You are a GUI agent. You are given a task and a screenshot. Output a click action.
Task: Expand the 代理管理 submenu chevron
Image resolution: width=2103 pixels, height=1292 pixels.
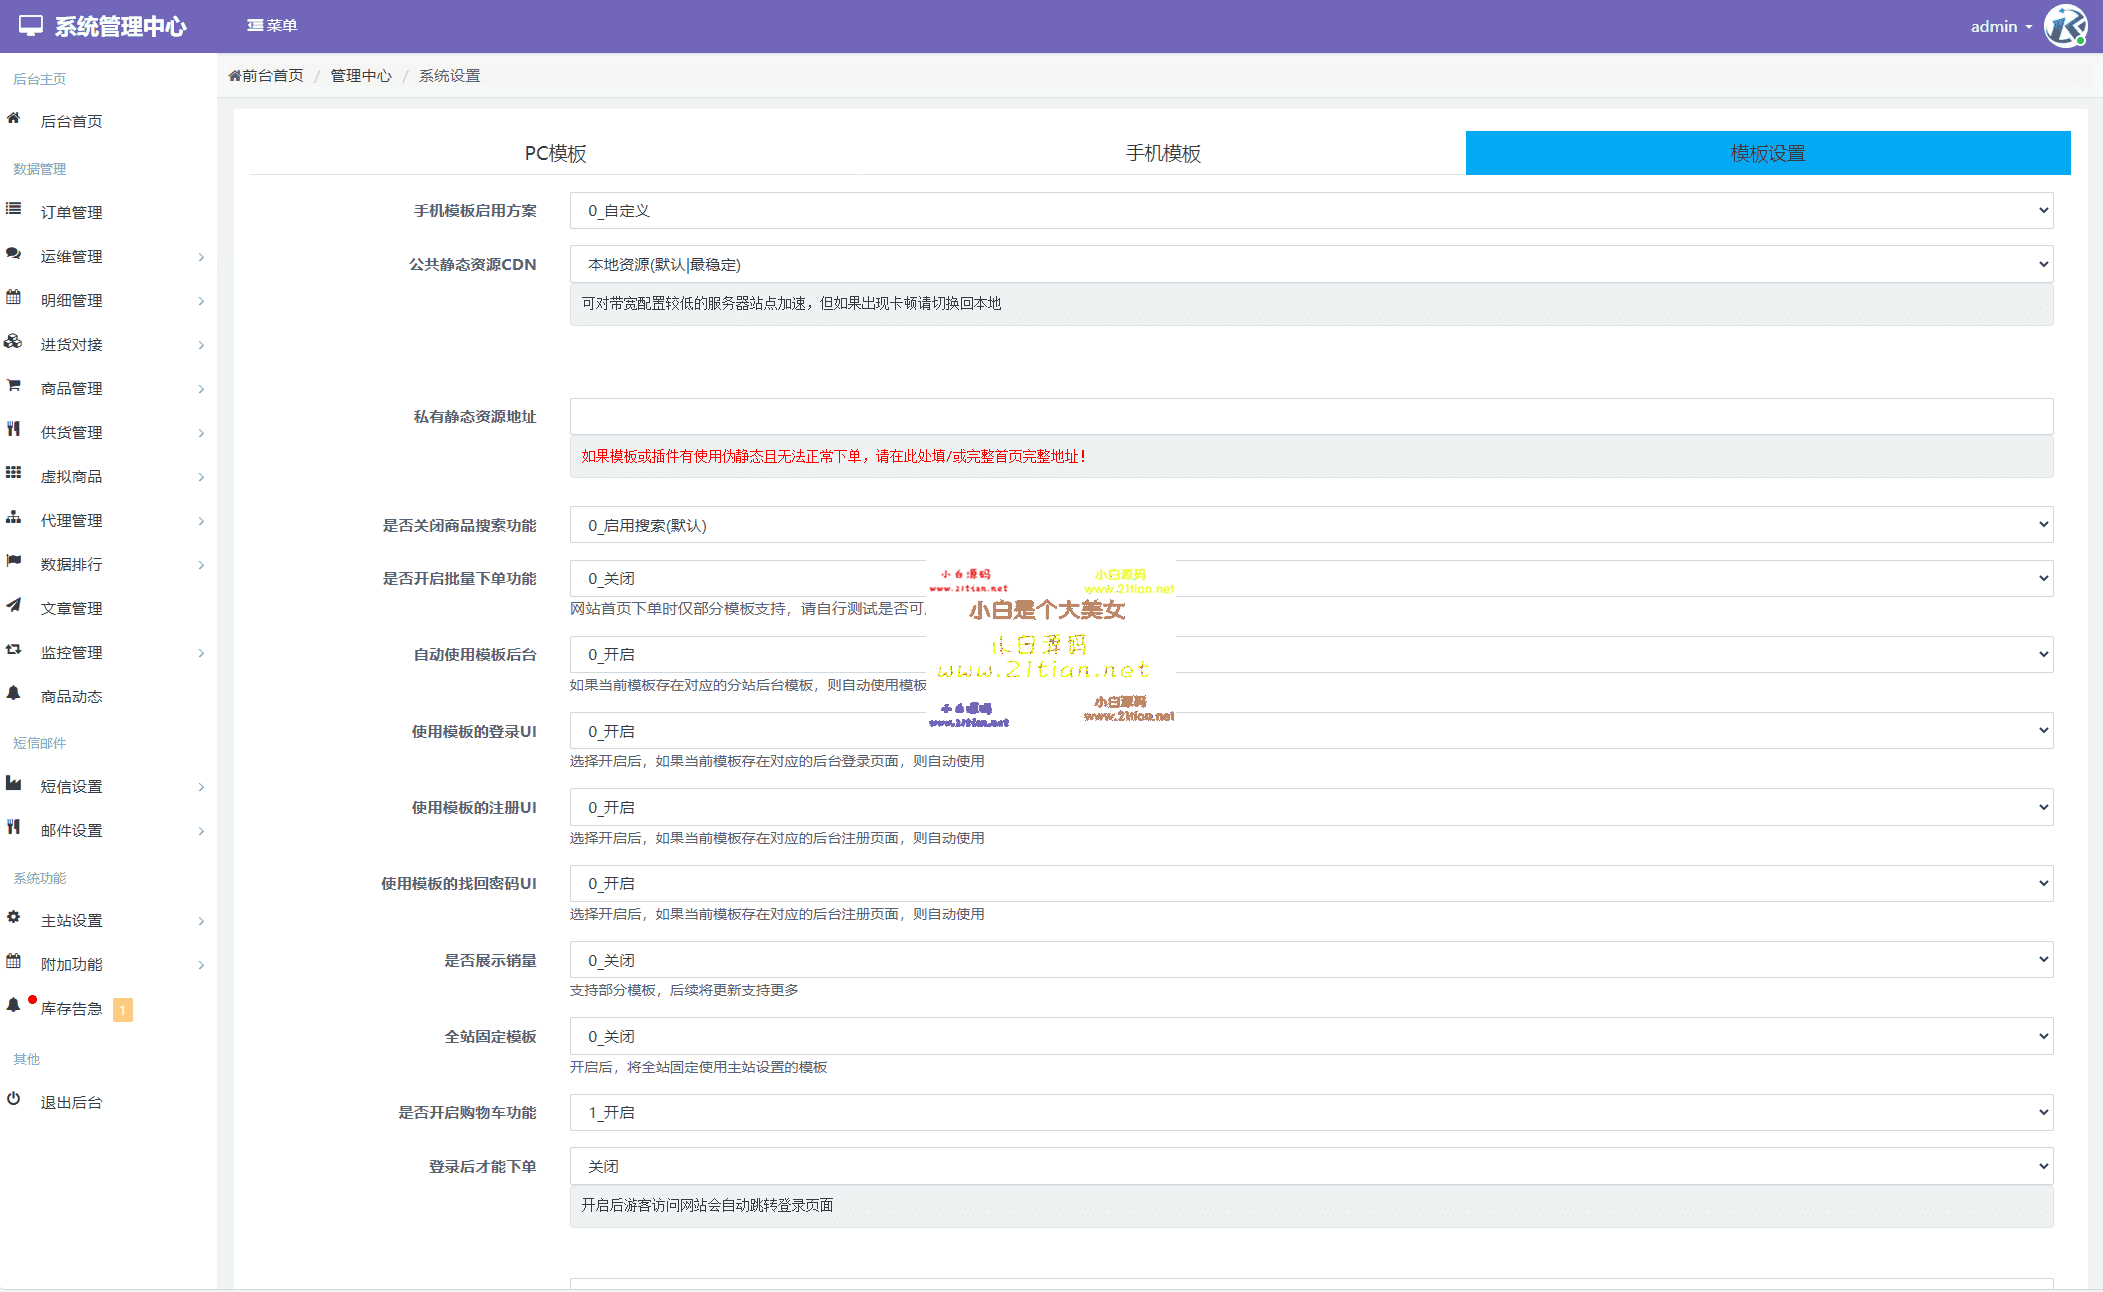(x=201, y=521)
